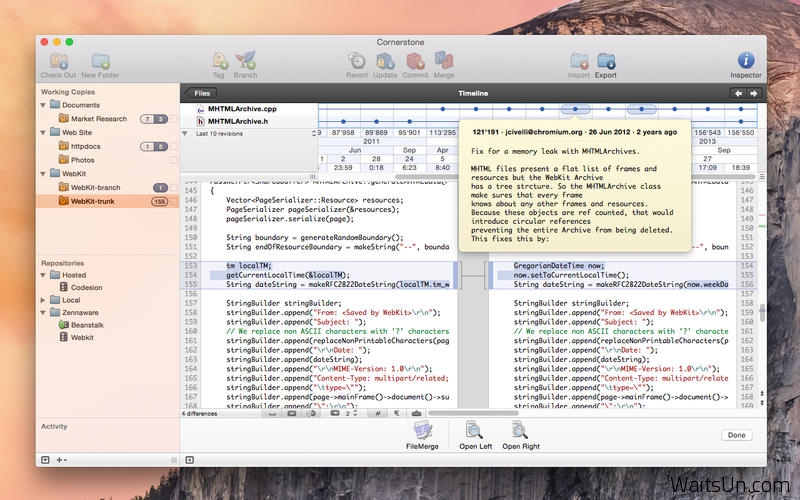Launch FileMerge for this comparison
800x500 pixels.
coord(422,431)
